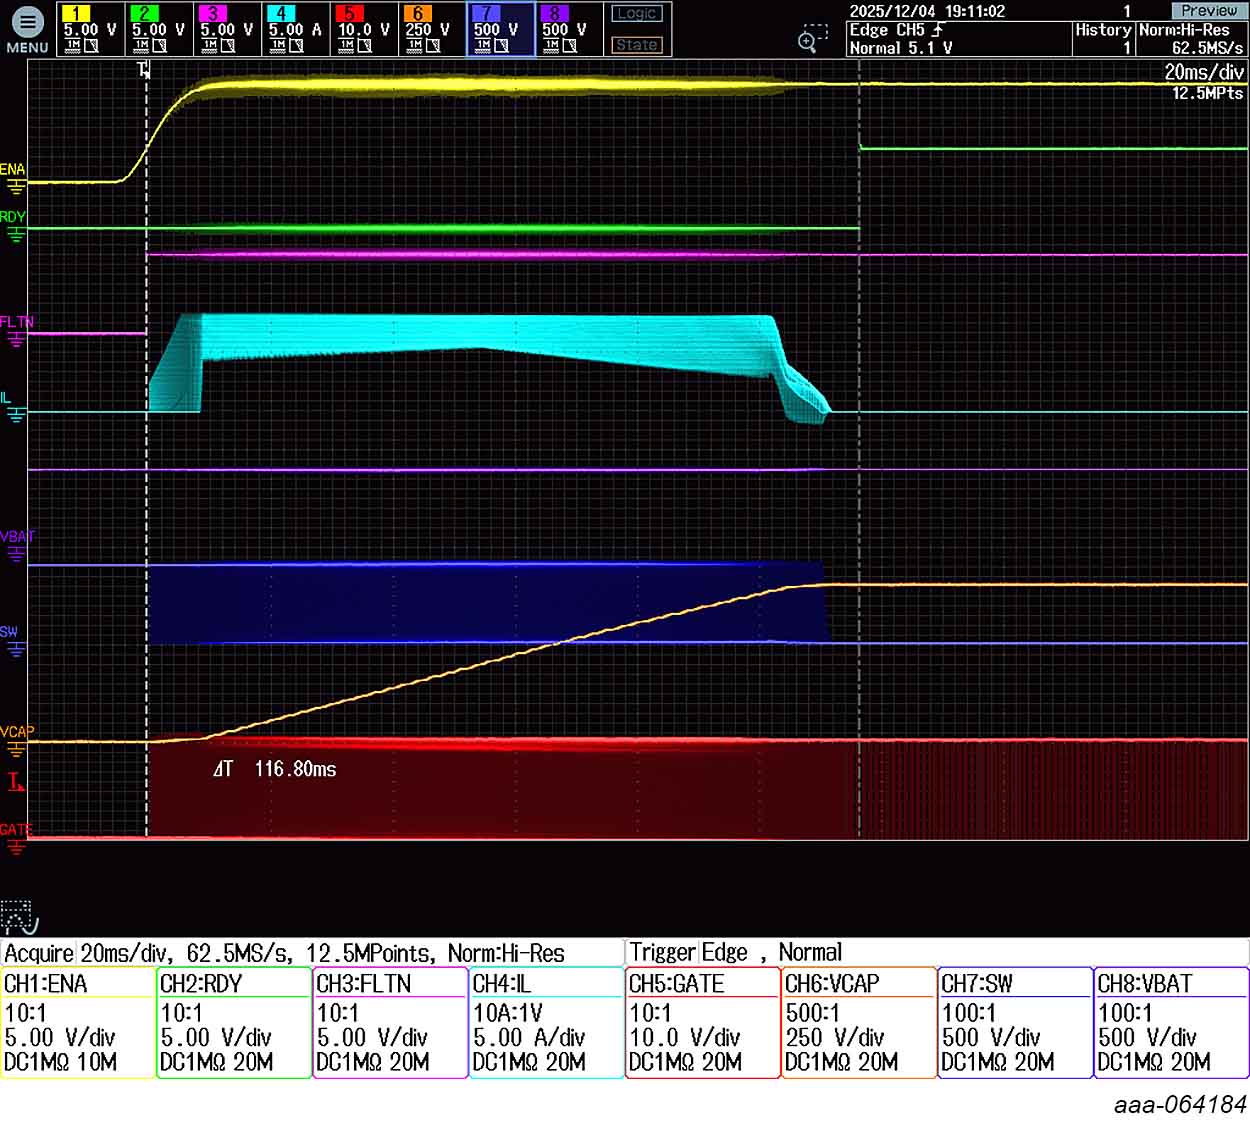Toggle the State display button
This screenshot has height=1121, width=1250.
point(637,45)
